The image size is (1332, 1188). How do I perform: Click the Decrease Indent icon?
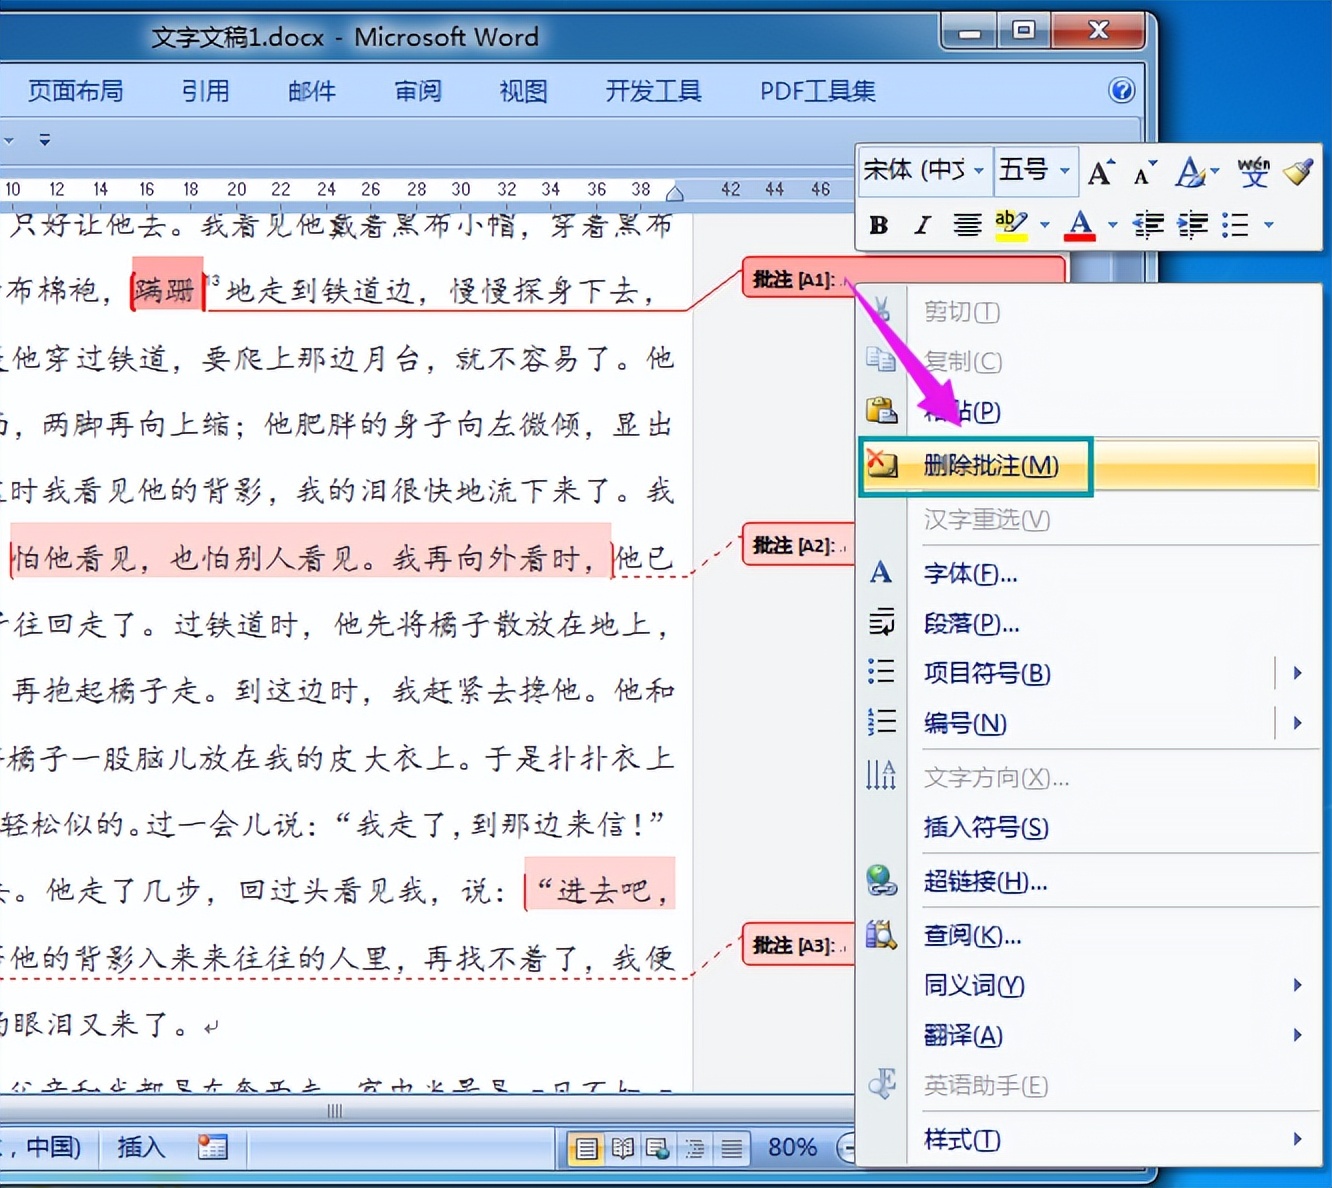click(x=1149, y=225)
